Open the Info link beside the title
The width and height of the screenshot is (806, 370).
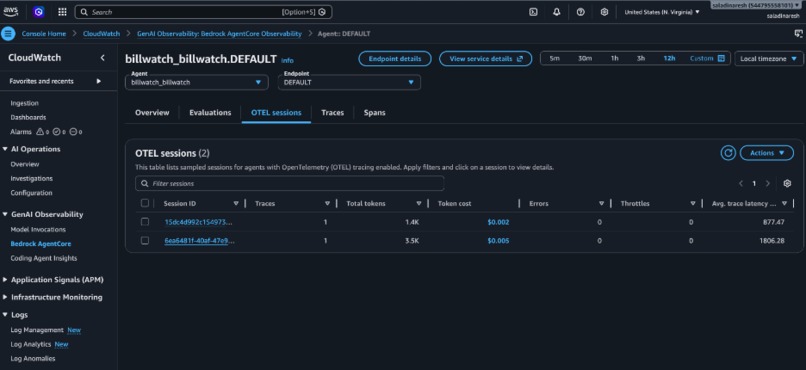(287, 61)
